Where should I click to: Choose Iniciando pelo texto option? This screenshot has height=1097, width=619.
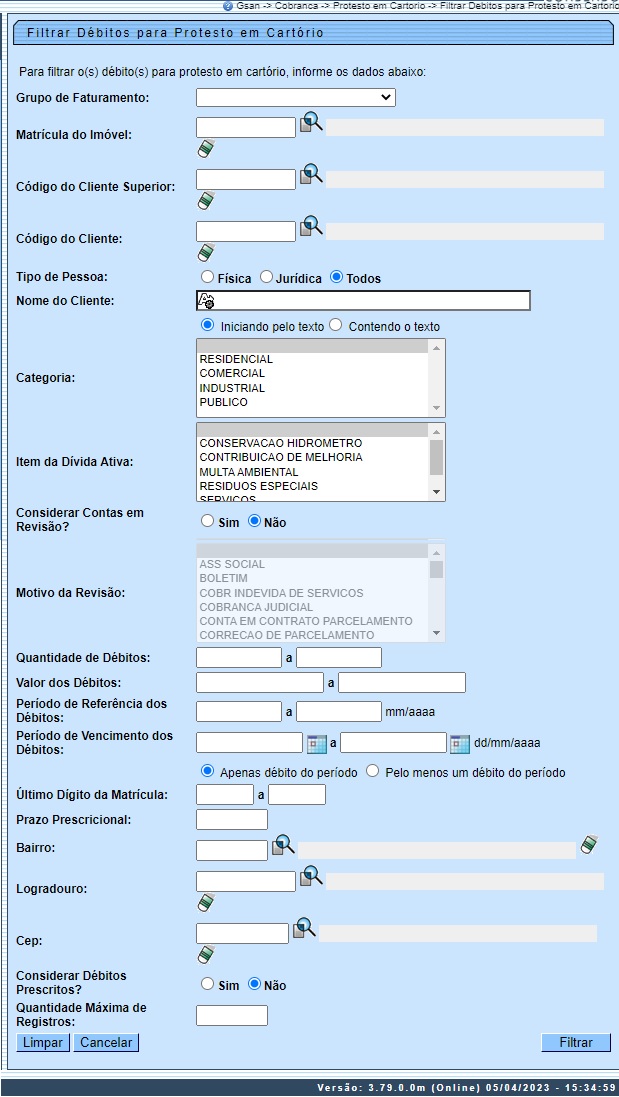pyautogui.click(x=207, y=325)
